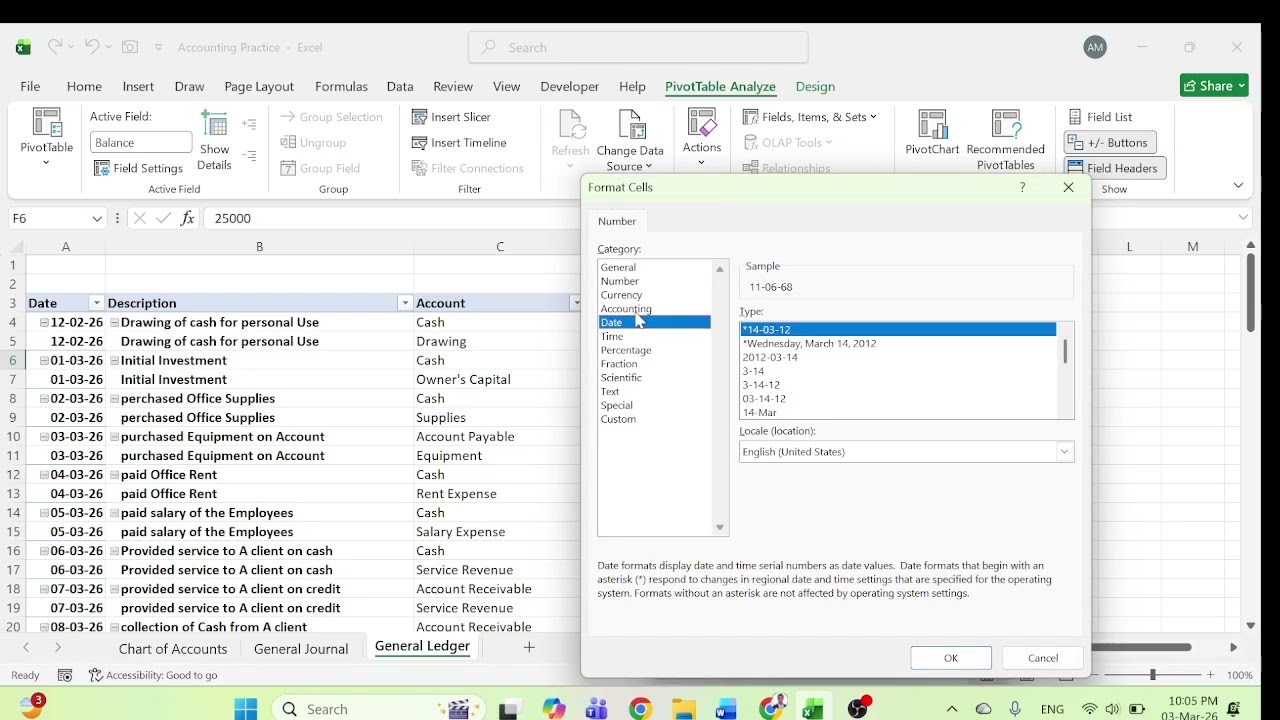Collapse the Initial Investment description row

coord(114,360)
